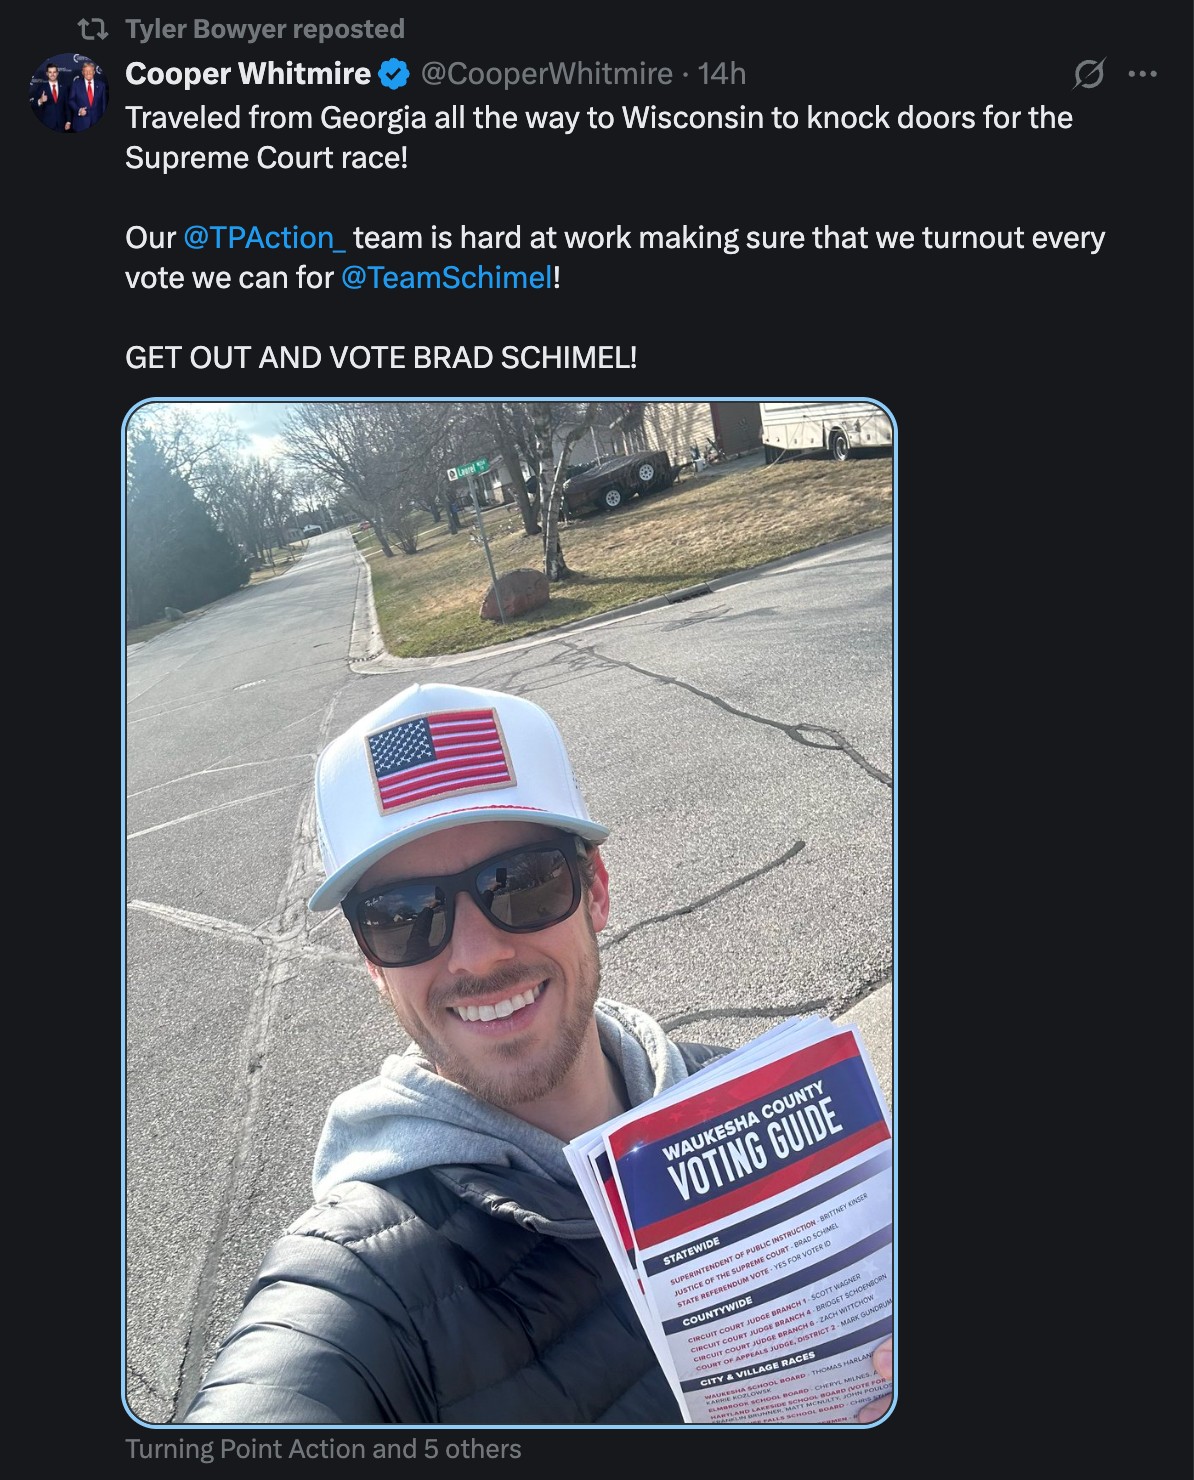Open the tweet via the 14h timestamp
This screenshot has width=1194, height=1480.
coord(722,74)
